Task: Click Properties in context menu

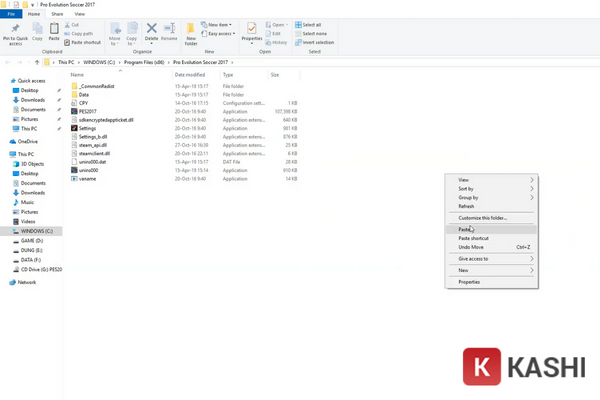Action: (x=491, y=282)
